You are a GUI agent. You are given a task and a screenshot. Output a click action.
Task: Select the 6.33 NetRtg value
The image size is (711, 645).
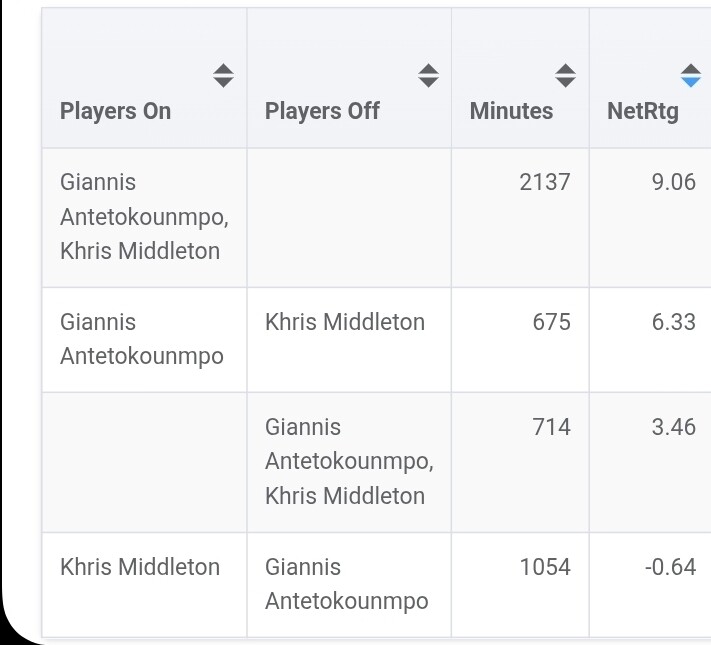point(673,322)
